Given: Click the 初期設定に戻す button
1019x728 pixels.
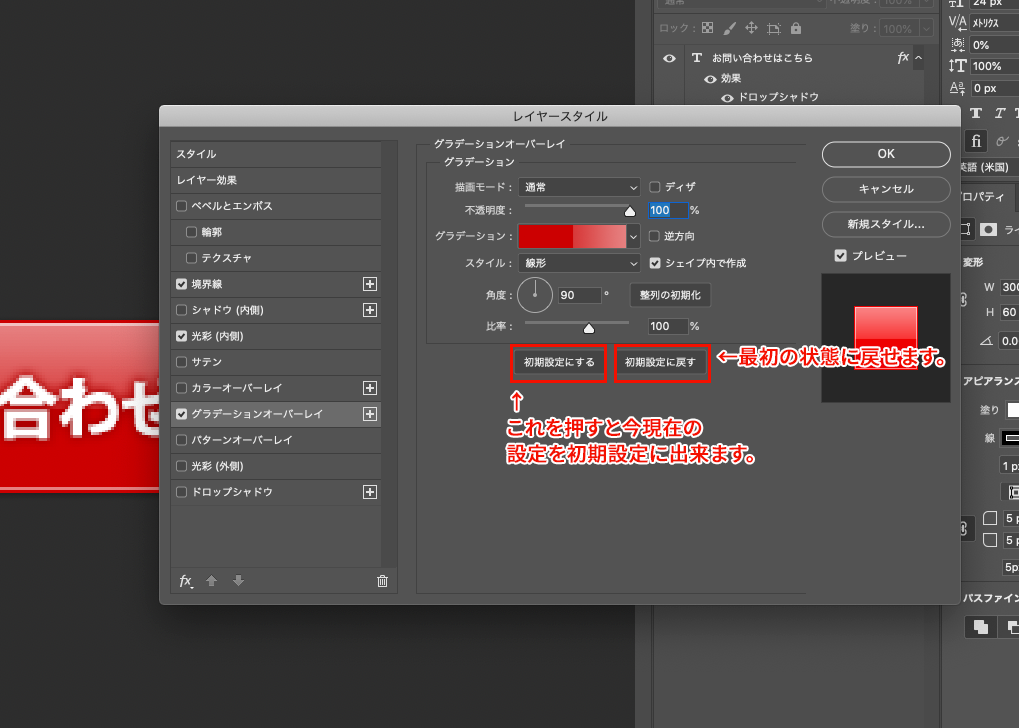Looking at the screenshot, I should click(x=660, y=362).
